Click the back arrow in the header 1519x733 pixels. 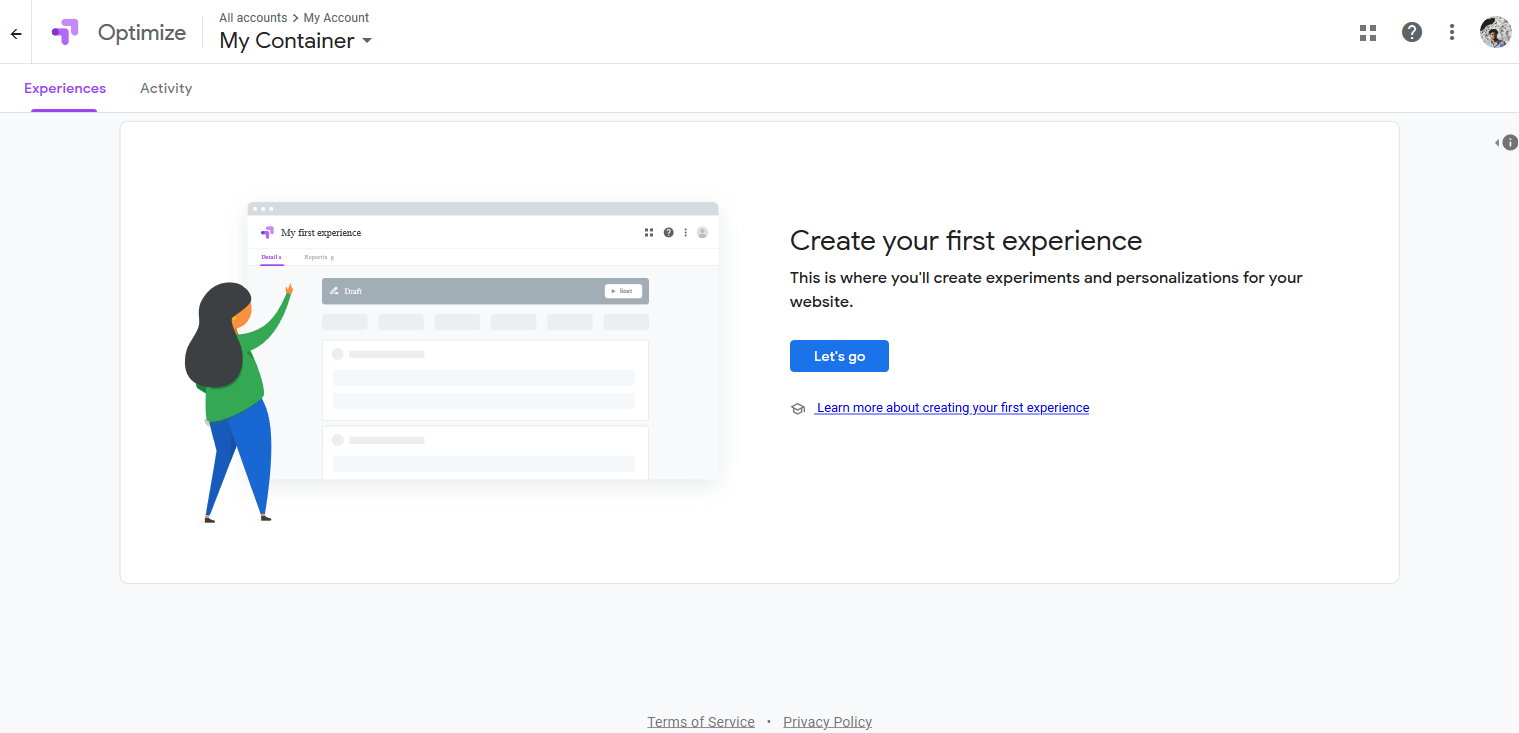(16, 33)
